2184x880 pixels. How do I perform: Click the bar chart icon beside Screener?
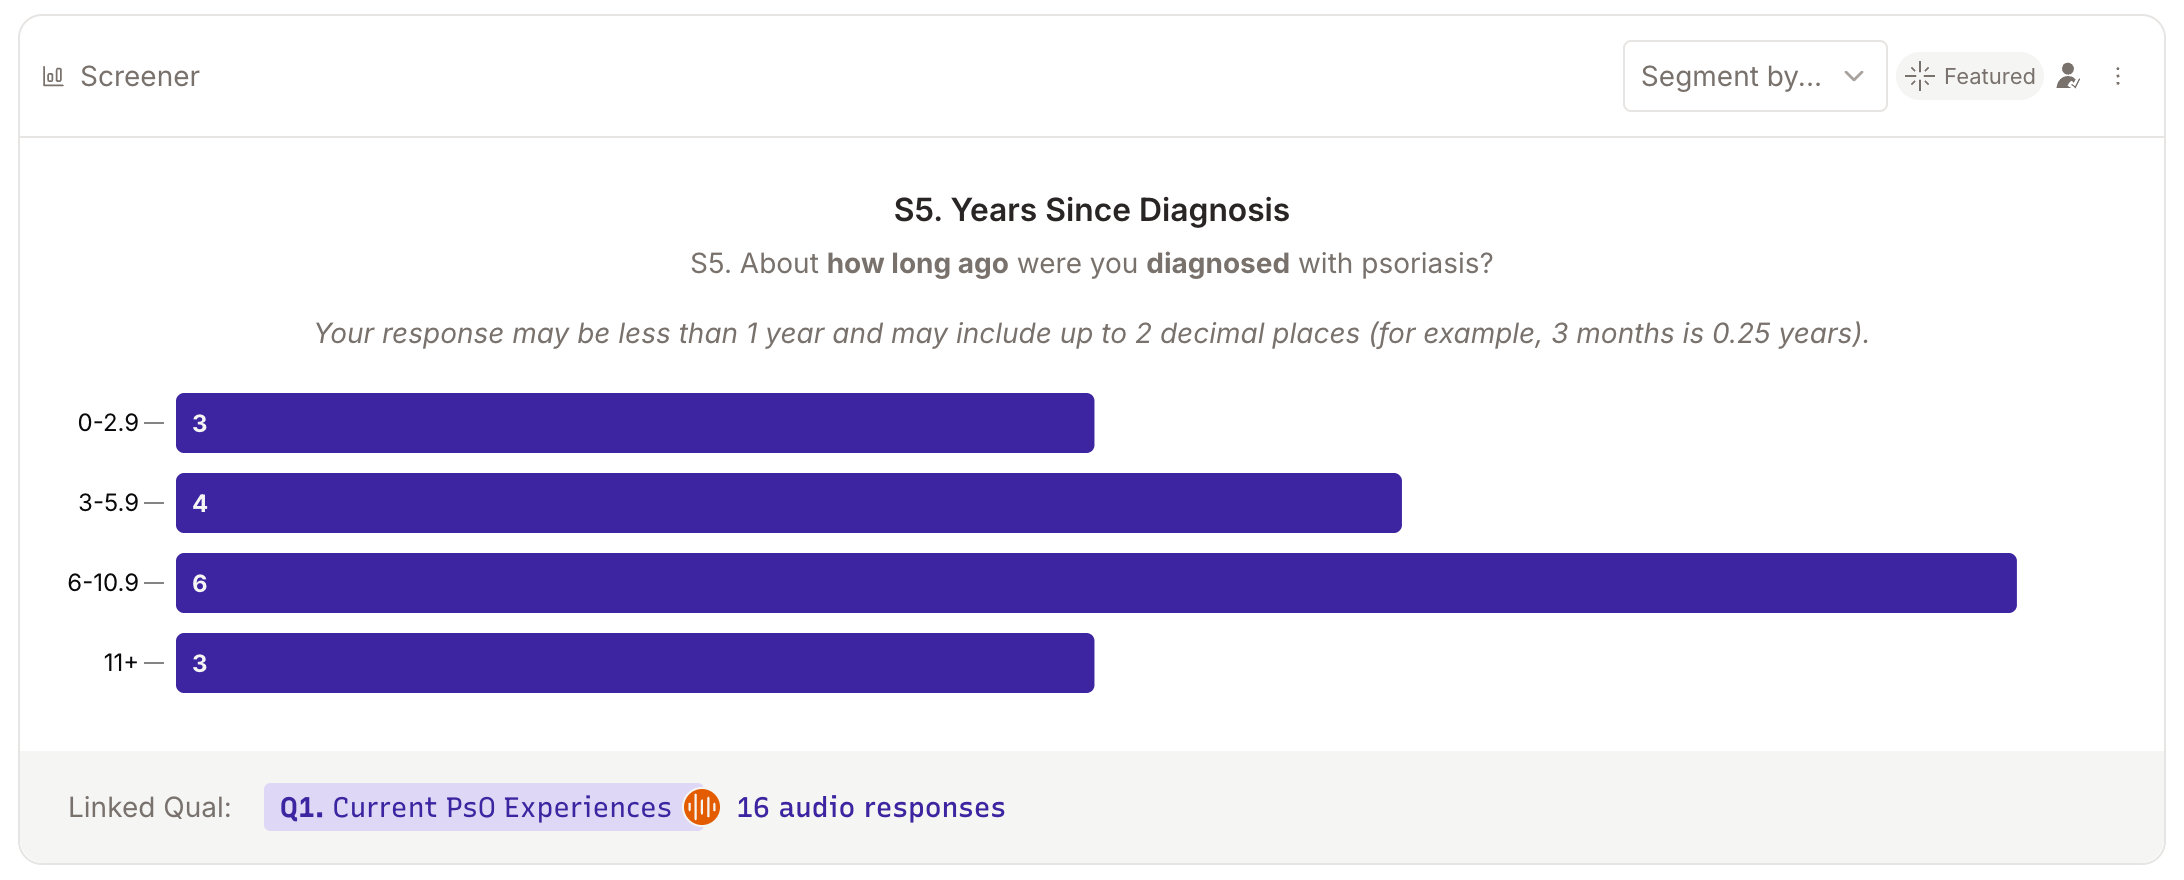tap(52, 75)
